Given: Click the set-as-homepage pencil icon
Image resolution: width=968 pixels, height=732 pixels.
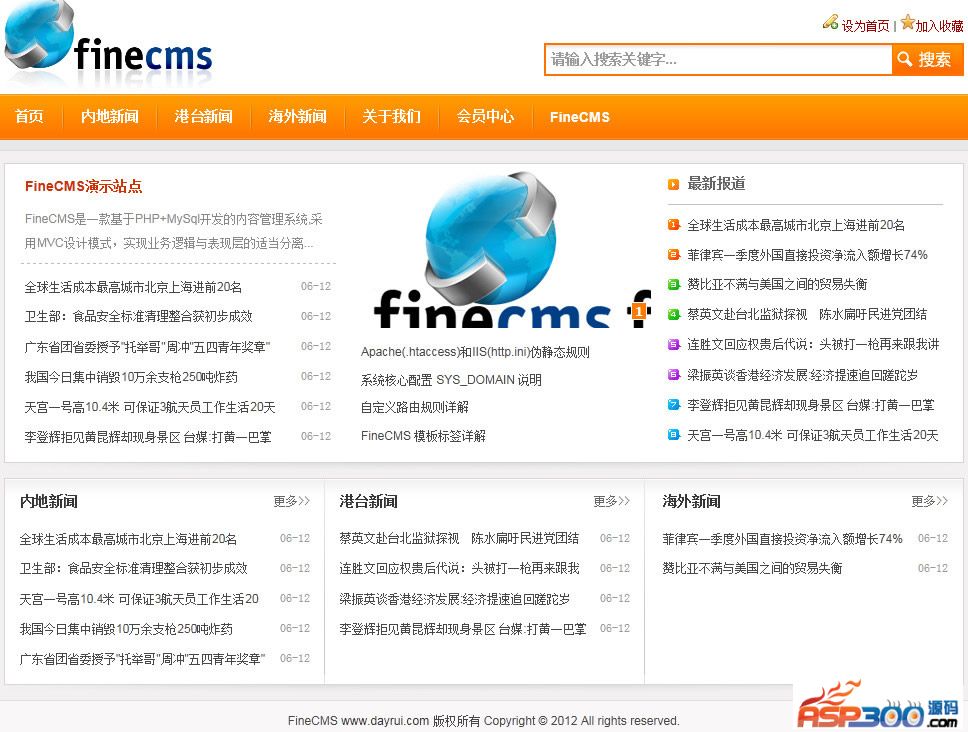Looking at the screenshot, I should (830, 23).
